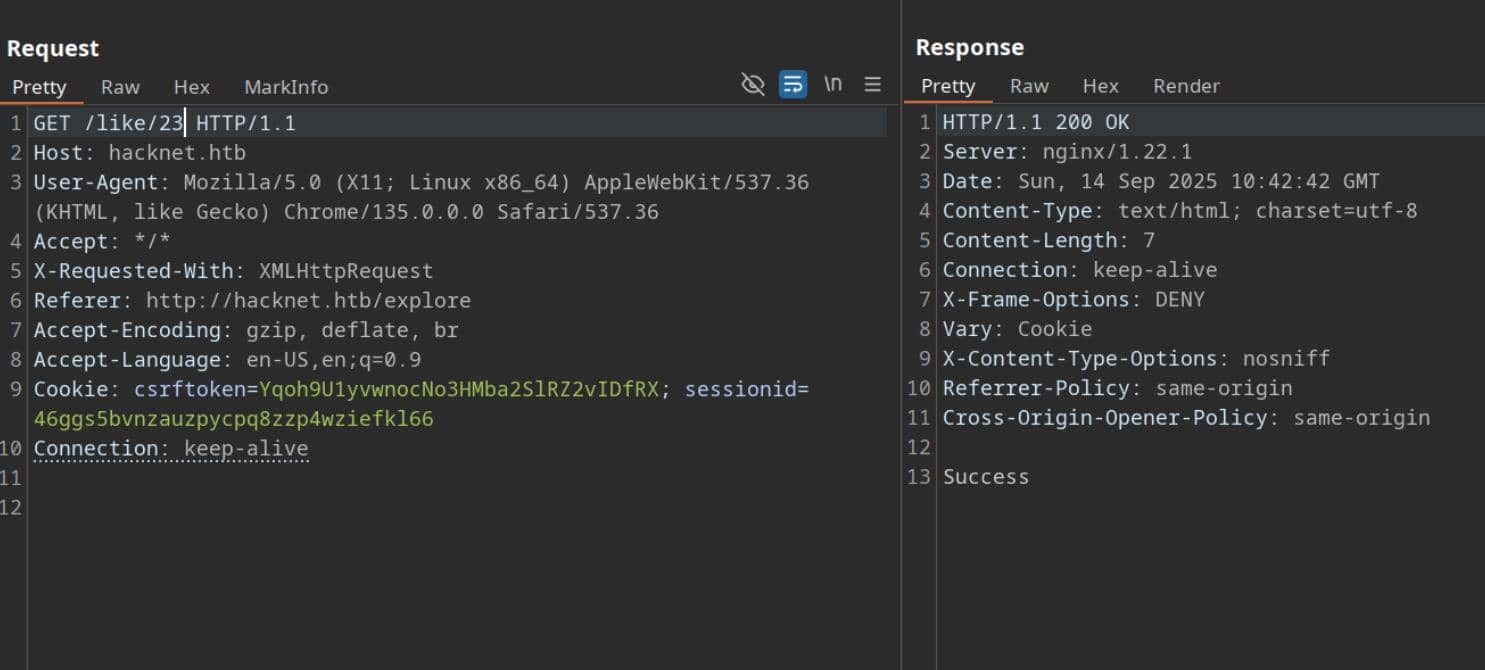
Task: Open the MarkInfo tab
Action: click(286, 87)
